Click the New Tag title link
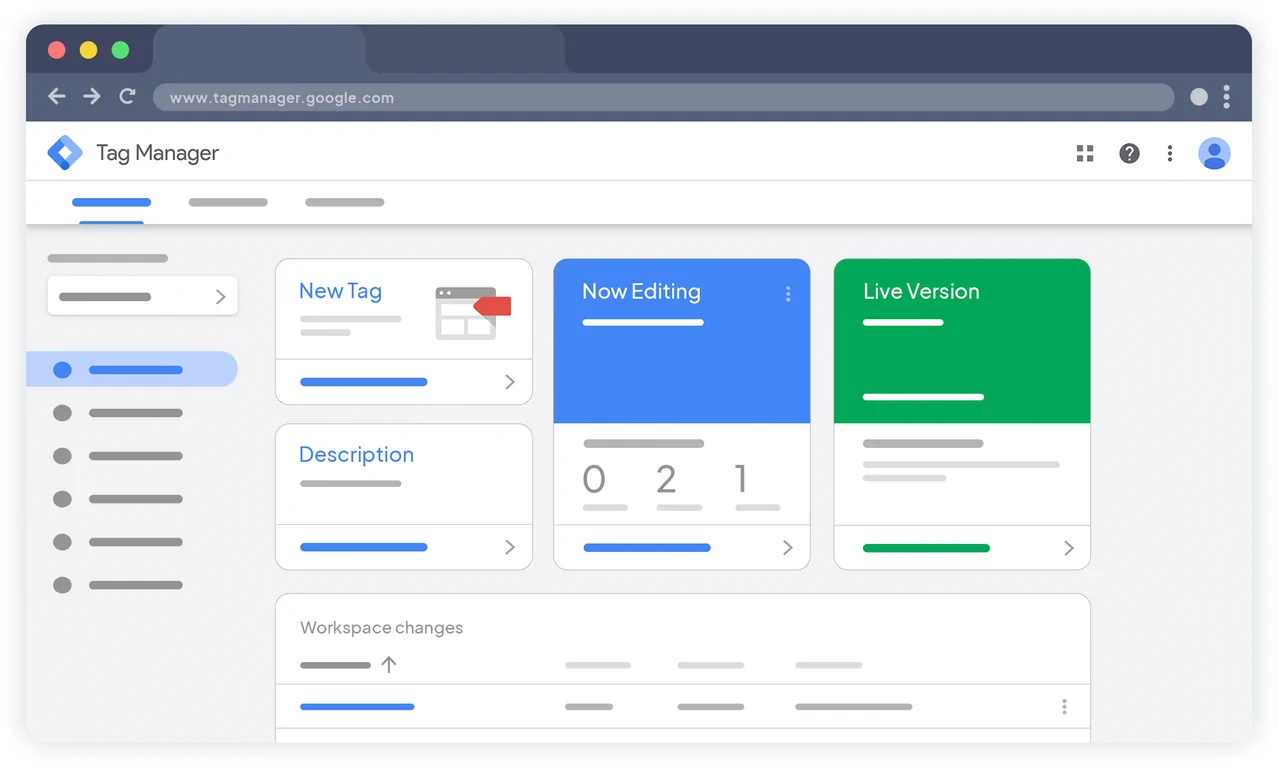Image resolution: width=1278 pixels, height=769 pixels. click(340, 291)
